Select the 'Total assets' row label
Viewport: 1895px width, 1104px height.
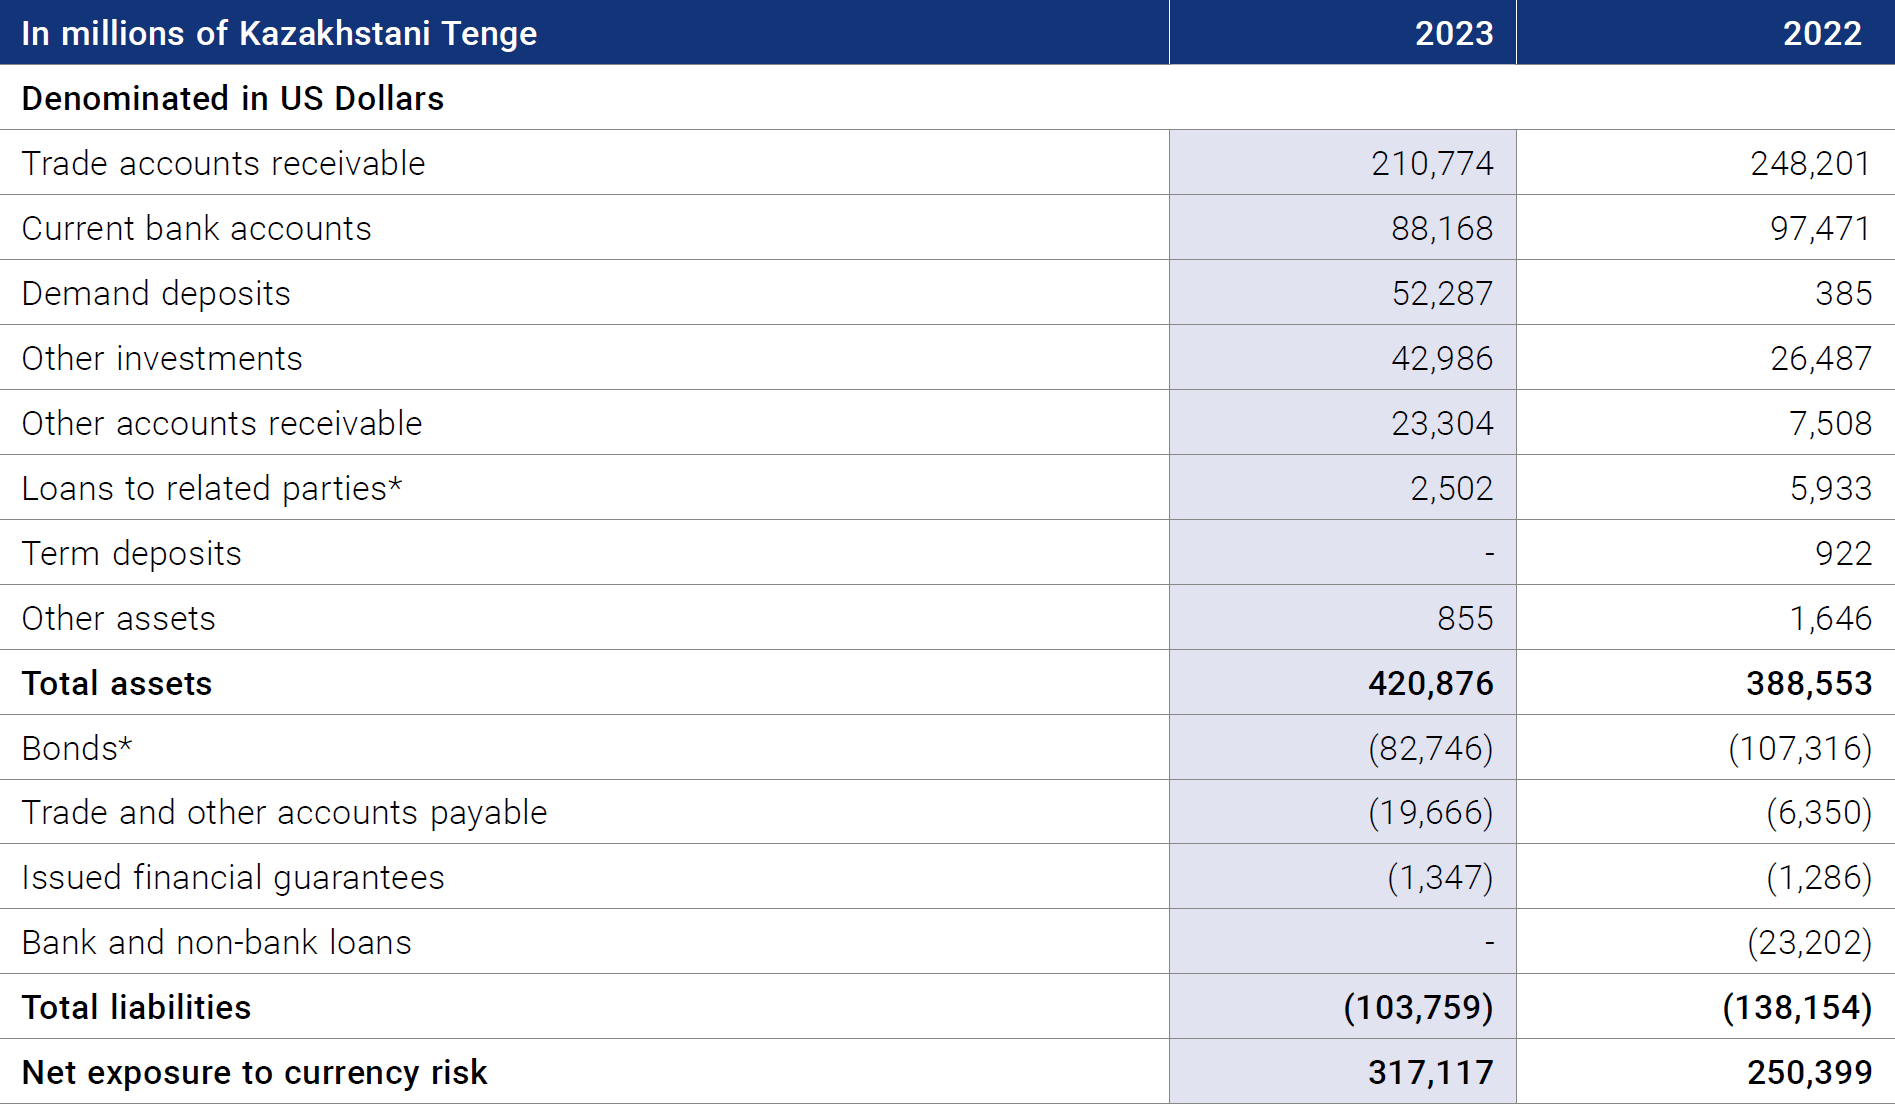117,683
